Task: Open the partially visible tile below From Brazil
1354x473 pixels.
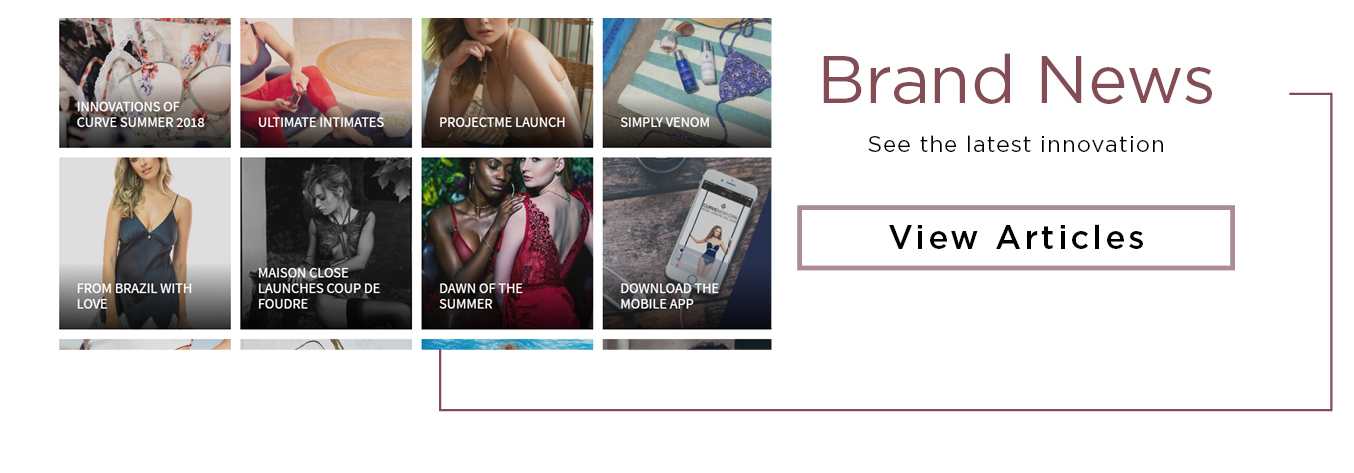Action: (x=145, y=345)
